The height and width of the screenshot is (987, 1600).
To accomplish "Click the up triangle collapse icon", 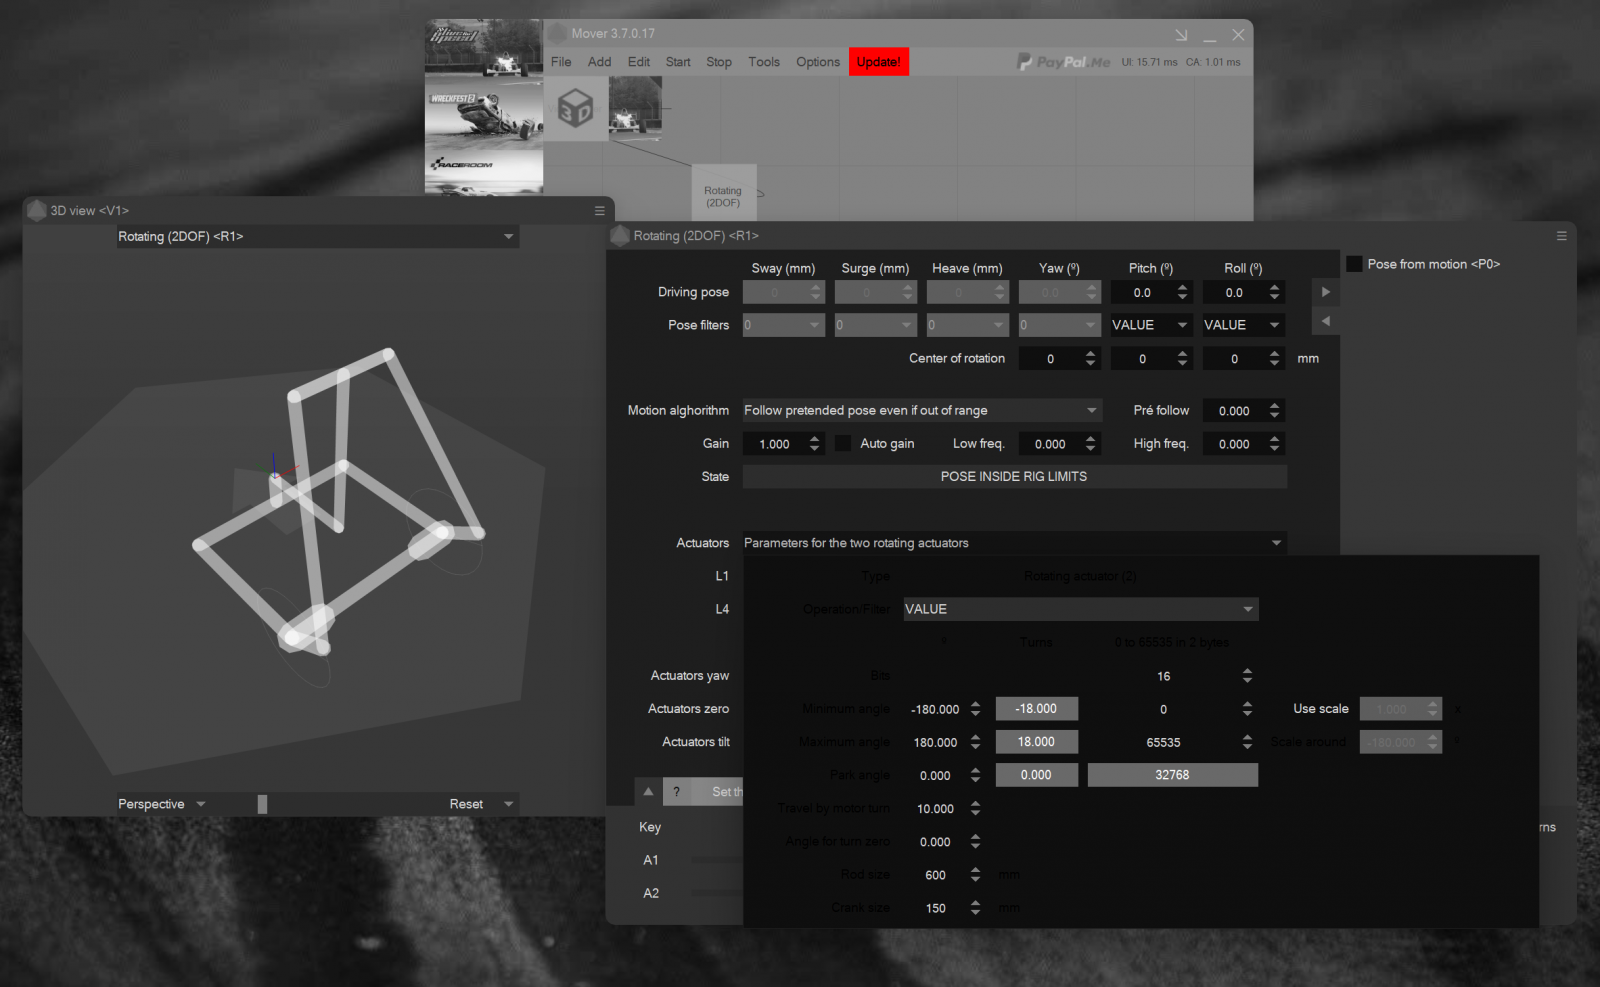I will pos(648,791).
